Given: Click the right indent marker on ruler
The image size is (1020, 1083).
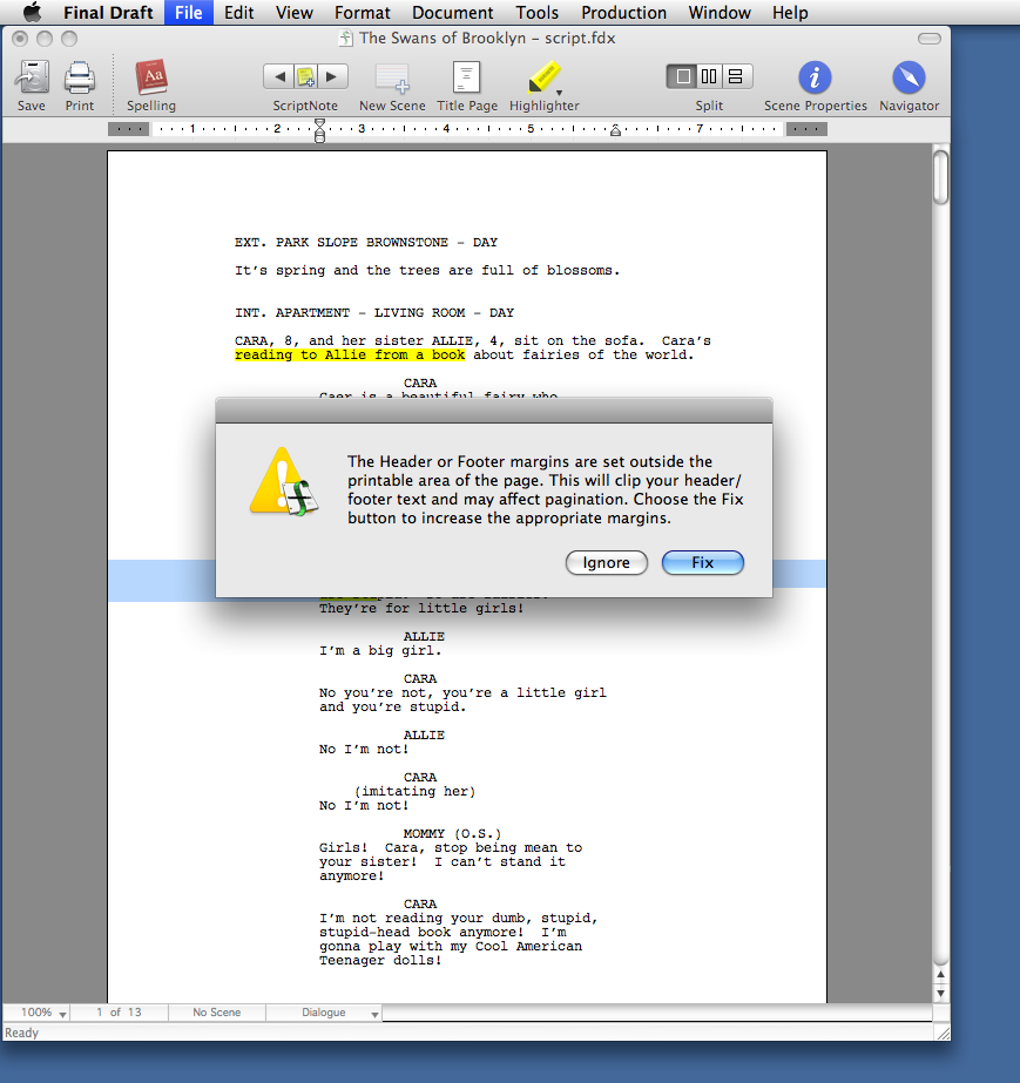Looking at the screenshot, I should pyautogui.click(x=615, y=130).
